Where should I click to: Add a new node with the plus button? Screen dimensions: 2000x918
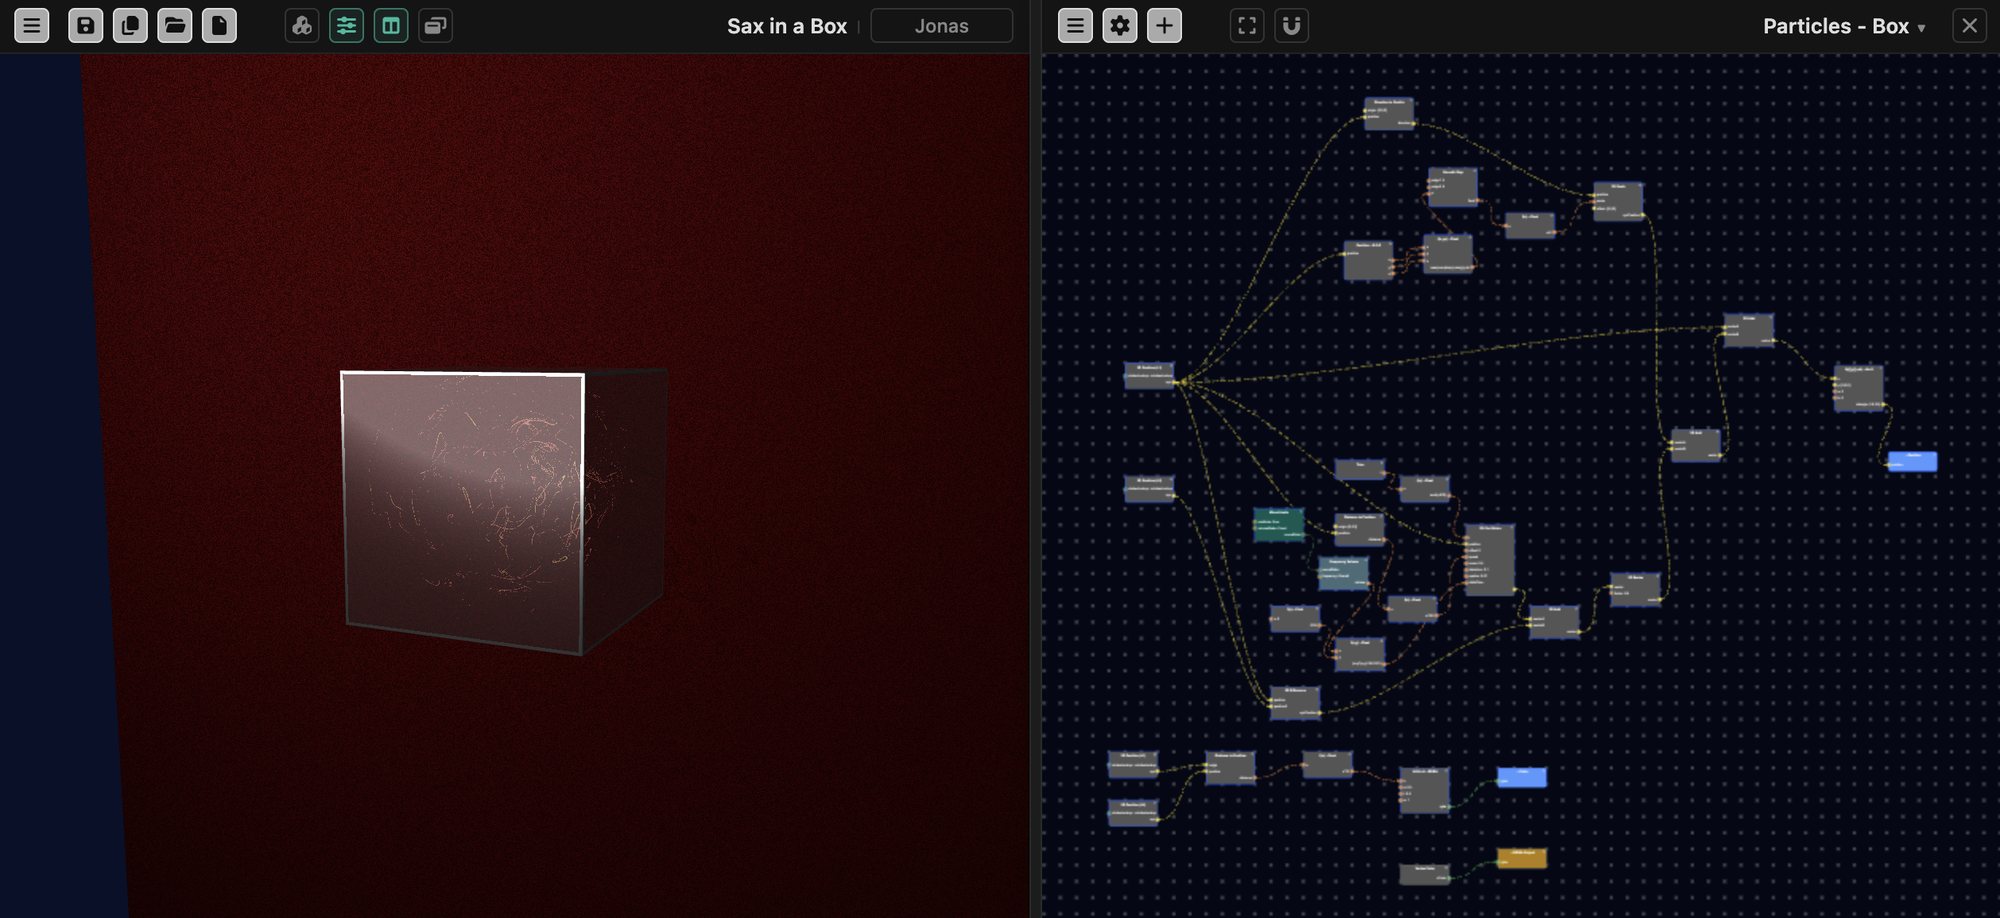1164,26
